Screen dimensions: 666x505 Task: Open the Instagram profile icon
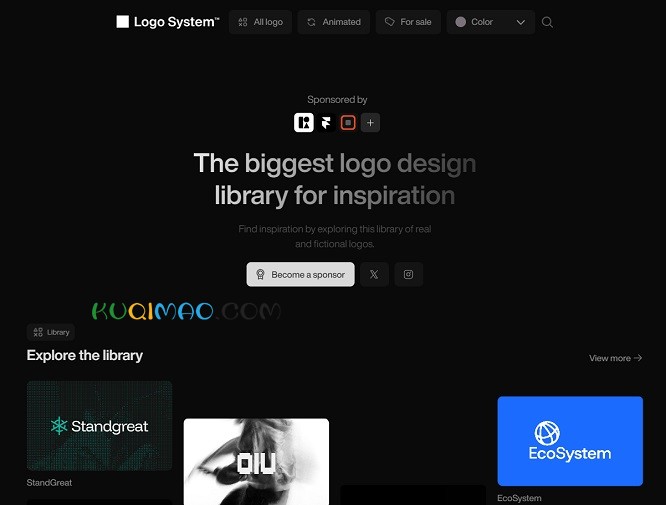tap(408, 274)
